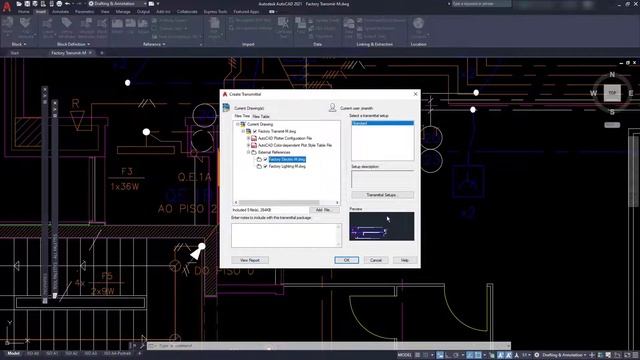Screen dimensions: 640x360
Task: Toggle snap mode in status bar
Action: click(x=425, y=355)
